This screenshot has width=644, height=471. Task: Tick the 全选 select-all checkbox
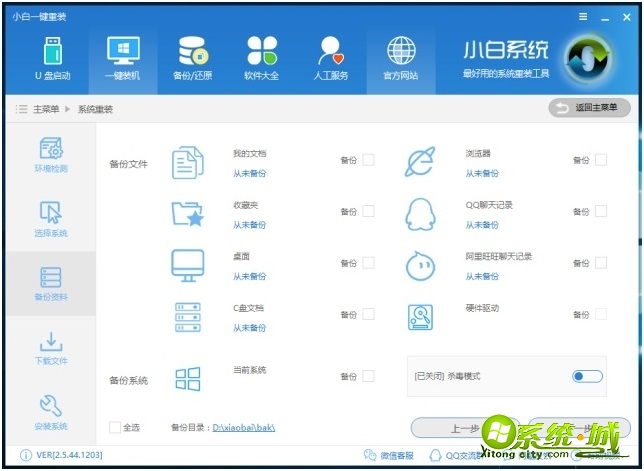pos(115,427)
